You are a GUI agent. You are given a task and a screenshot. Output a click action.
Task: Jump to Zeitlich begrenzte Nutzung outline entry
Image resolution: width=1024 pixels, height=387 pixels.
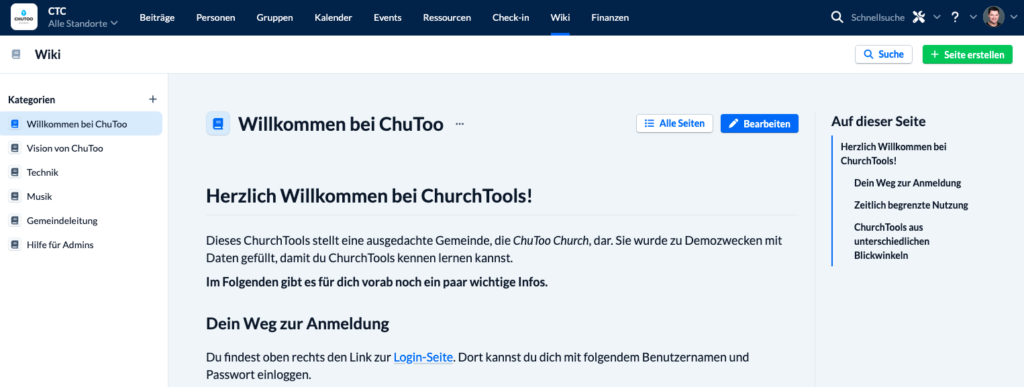[x=910, y=205]
